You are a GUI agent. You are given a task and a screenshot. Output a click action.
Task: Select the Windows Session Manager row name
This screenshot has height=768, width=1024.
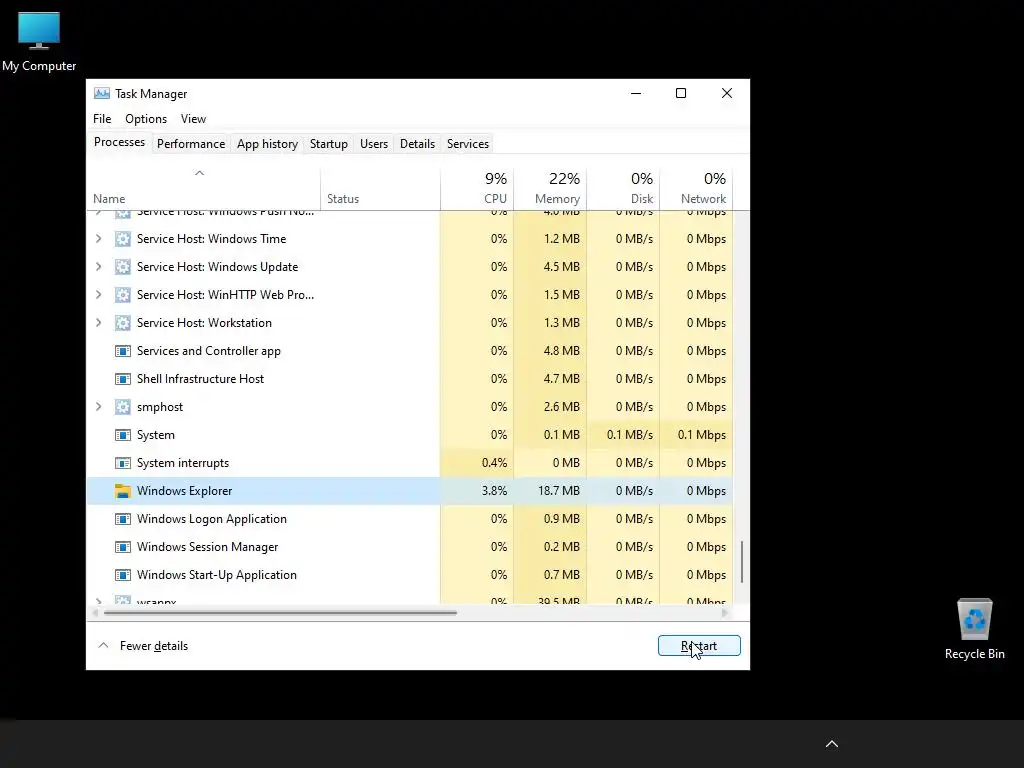[x=208, y=547]
